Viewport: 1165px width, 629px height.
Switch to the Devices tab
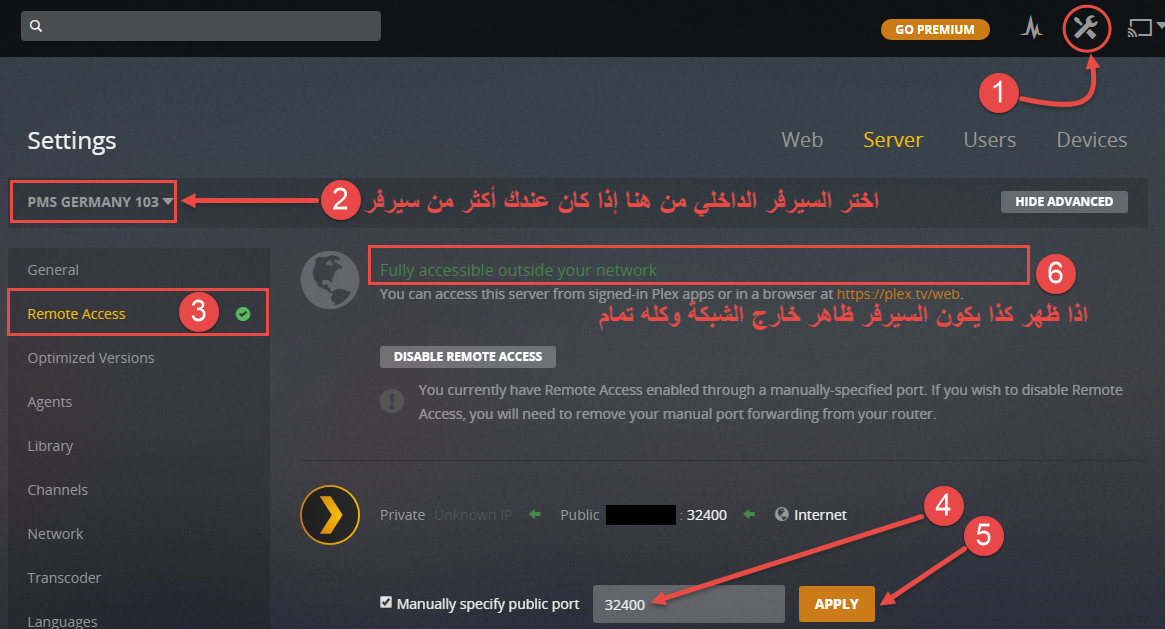coord(1091,140)
